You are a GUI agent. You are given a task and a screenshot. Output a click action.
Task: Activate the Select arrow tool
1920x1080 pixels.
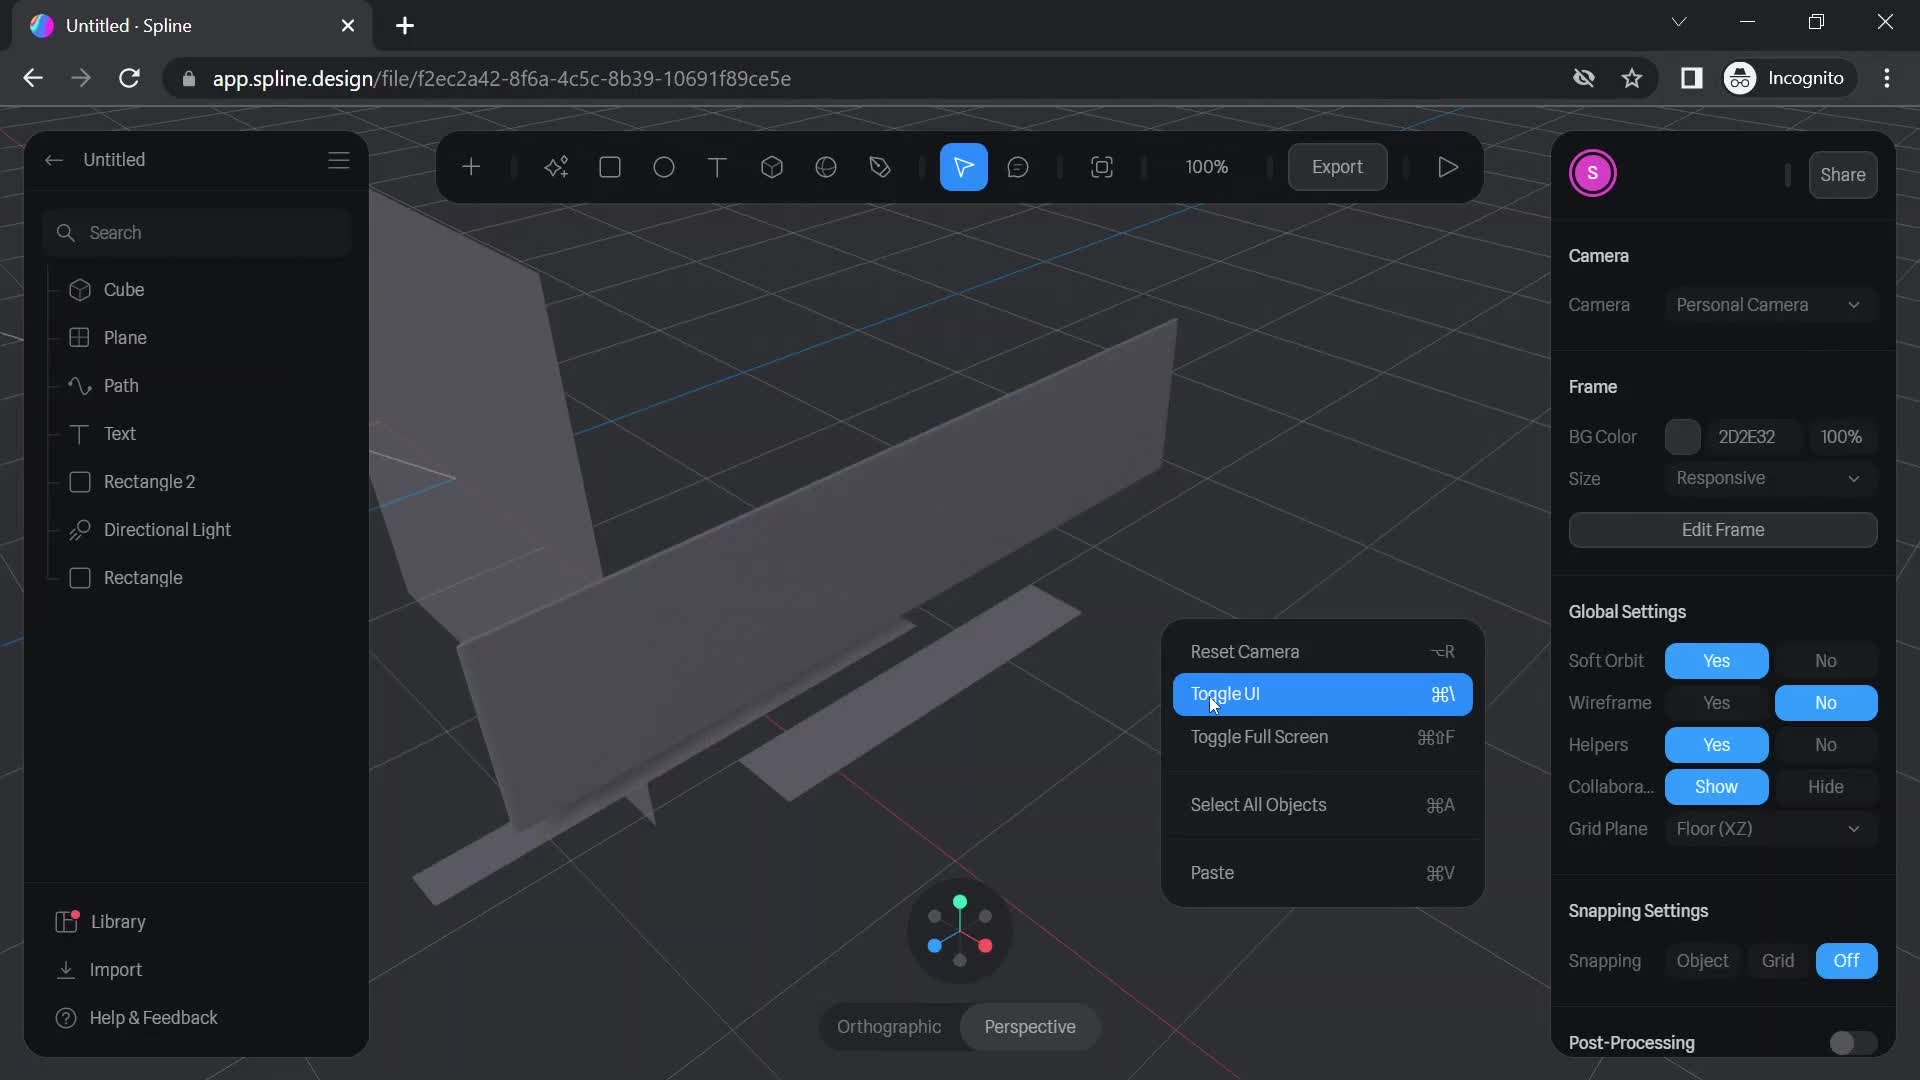tap(964, 167)
